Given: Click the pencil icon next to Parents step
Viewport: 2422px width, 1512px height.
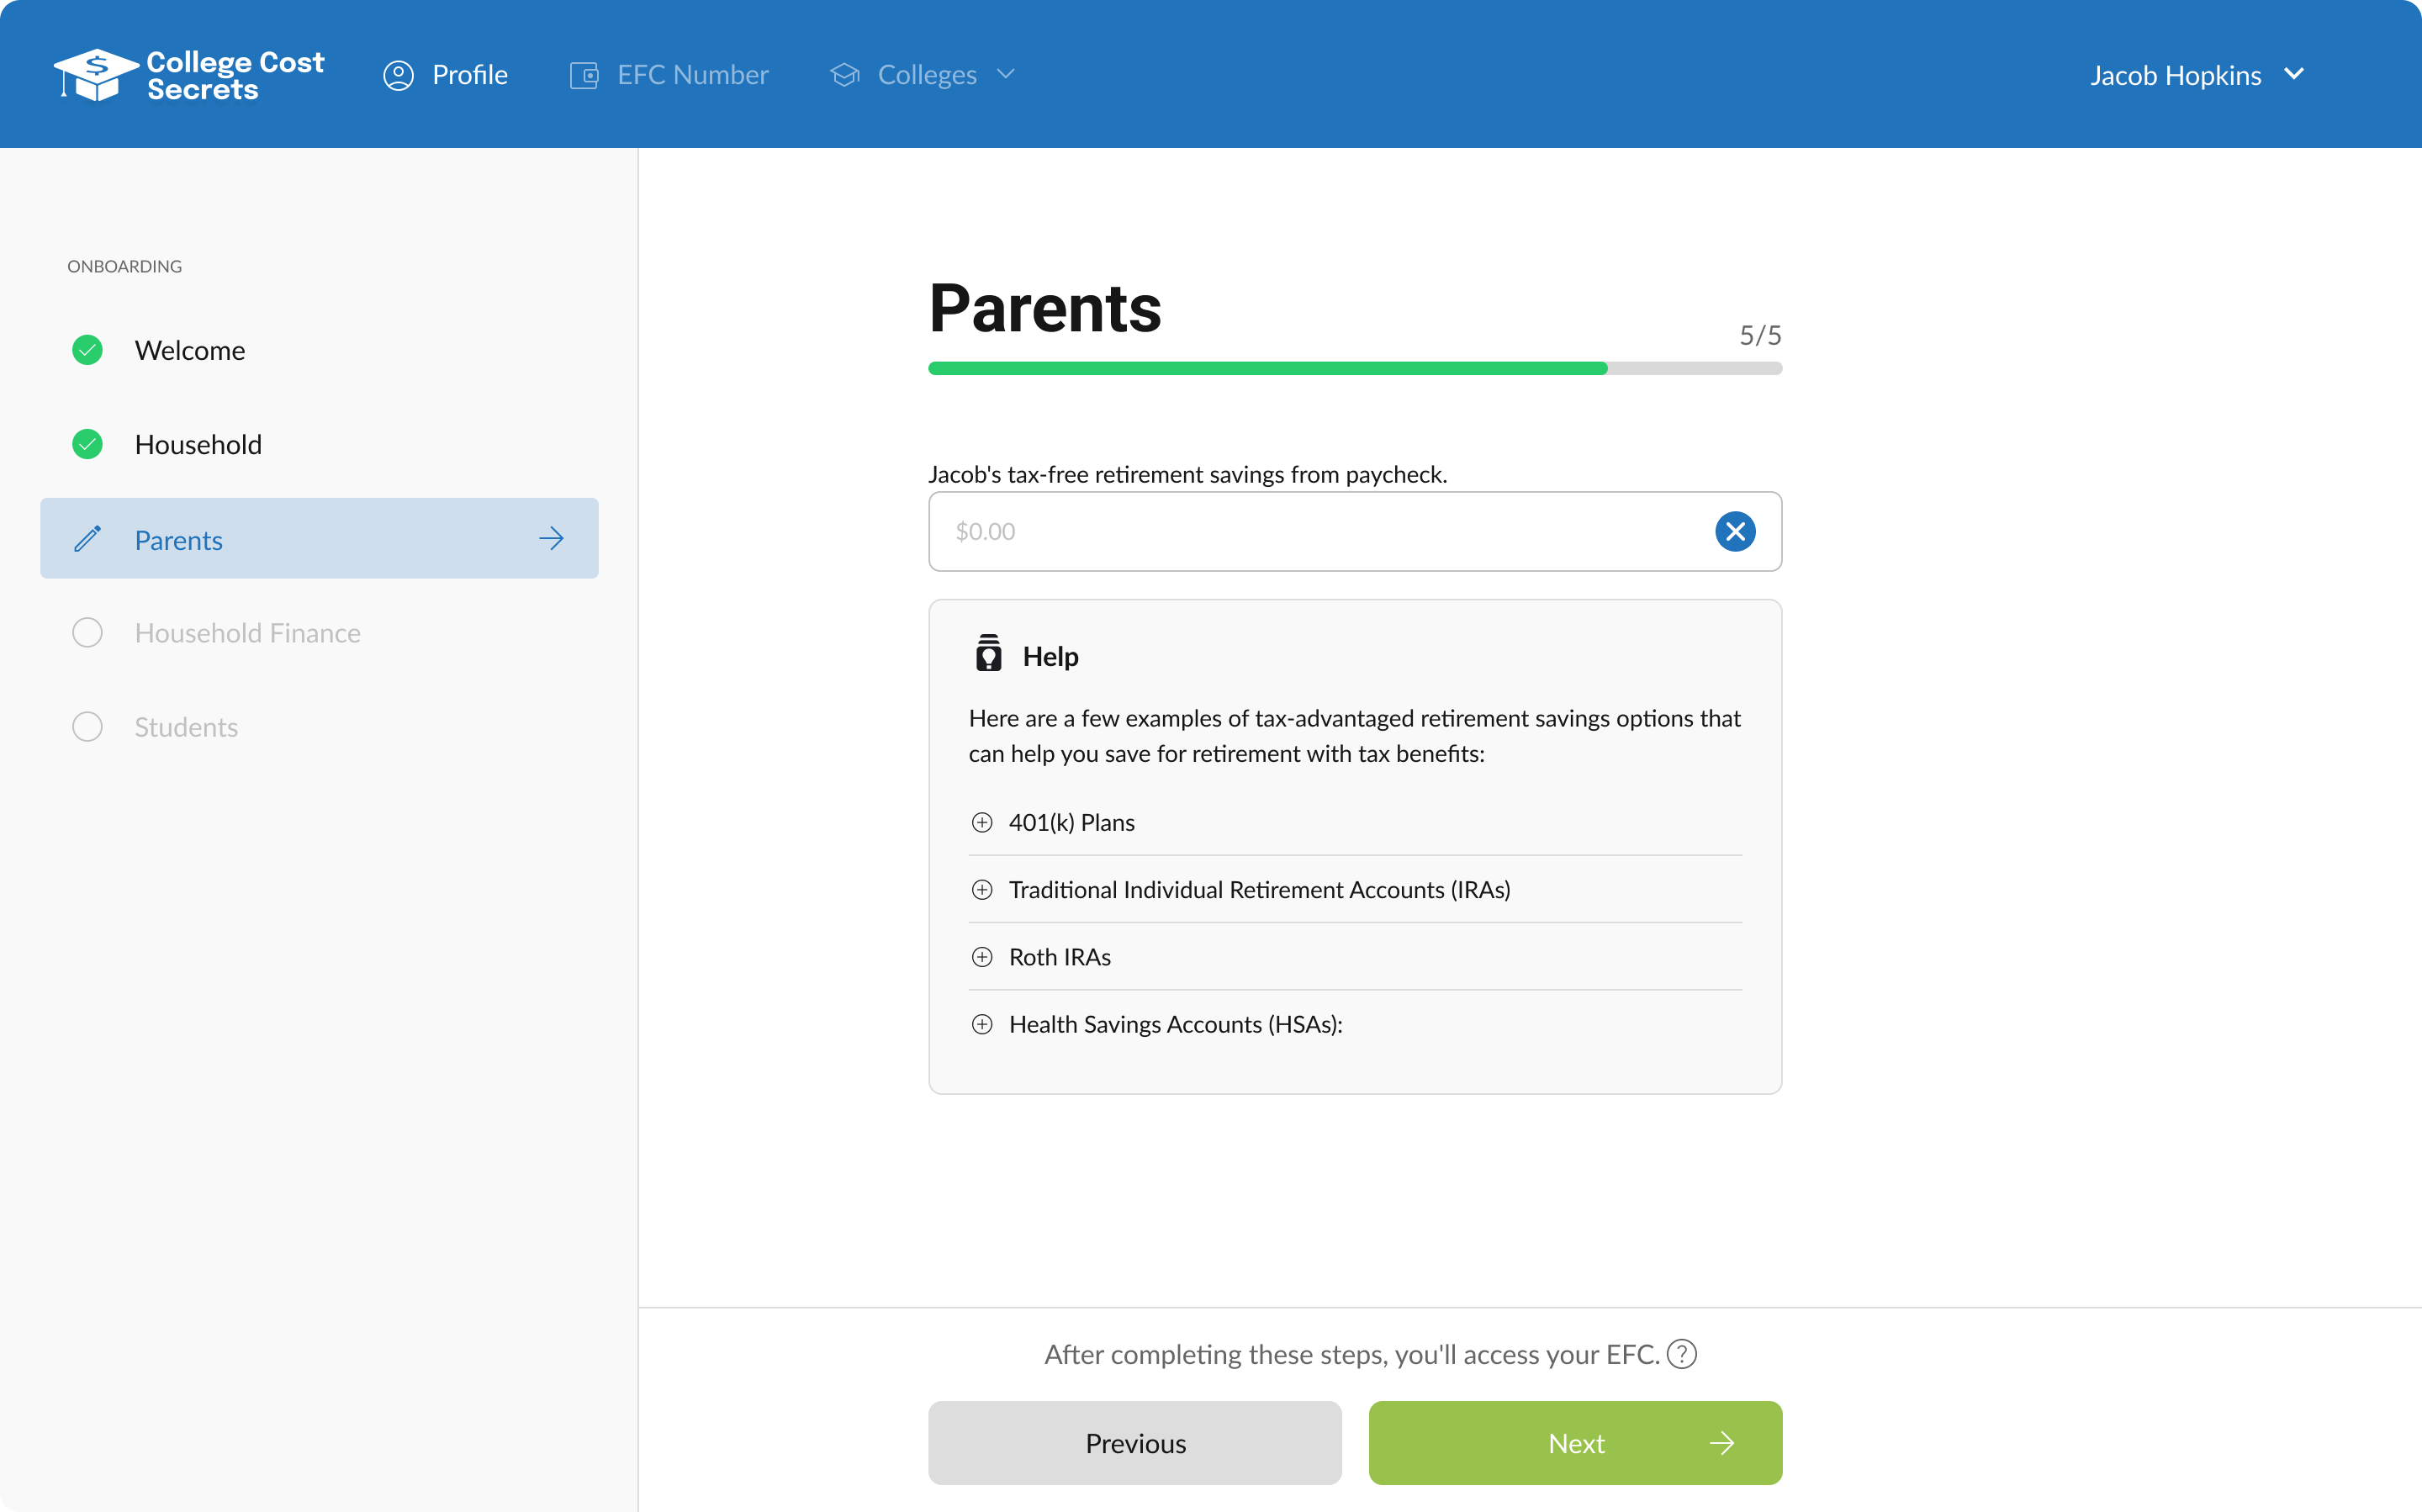Looking at the screenshot, I should point(88,538).
